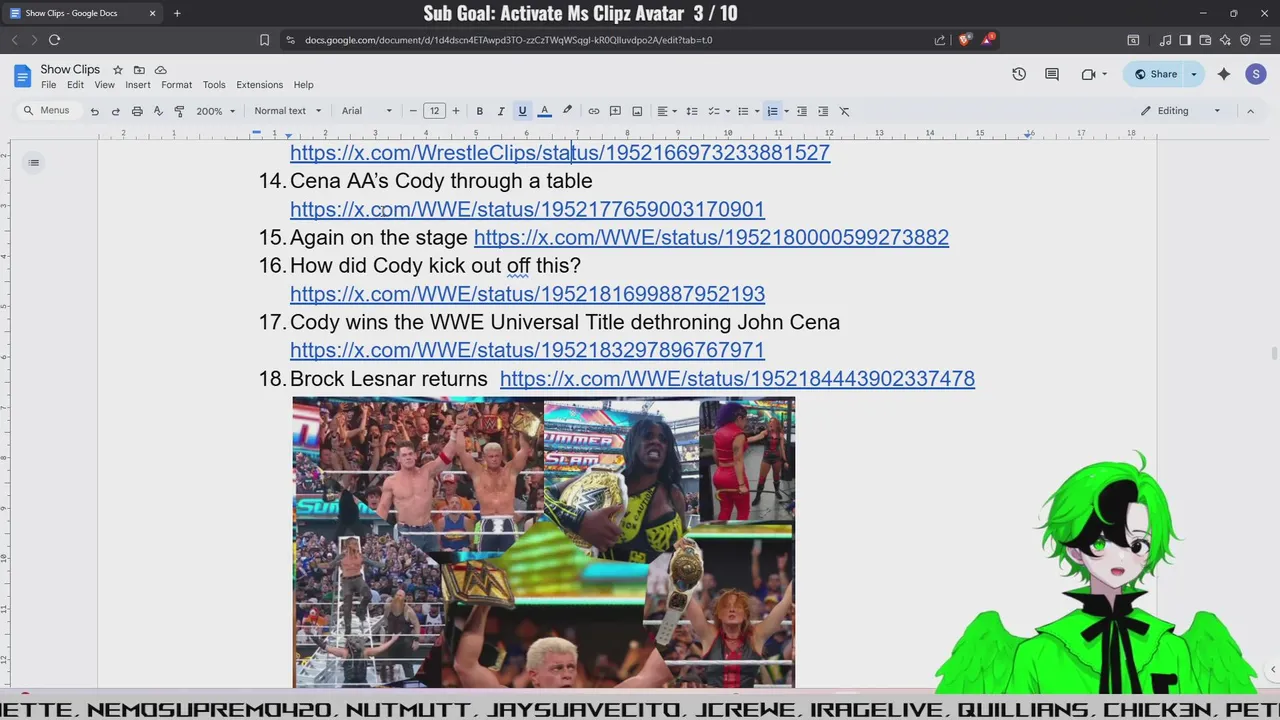1280x720 pixels.
Task: Click the SummerSlam collage image
Action: click(544, 542)
